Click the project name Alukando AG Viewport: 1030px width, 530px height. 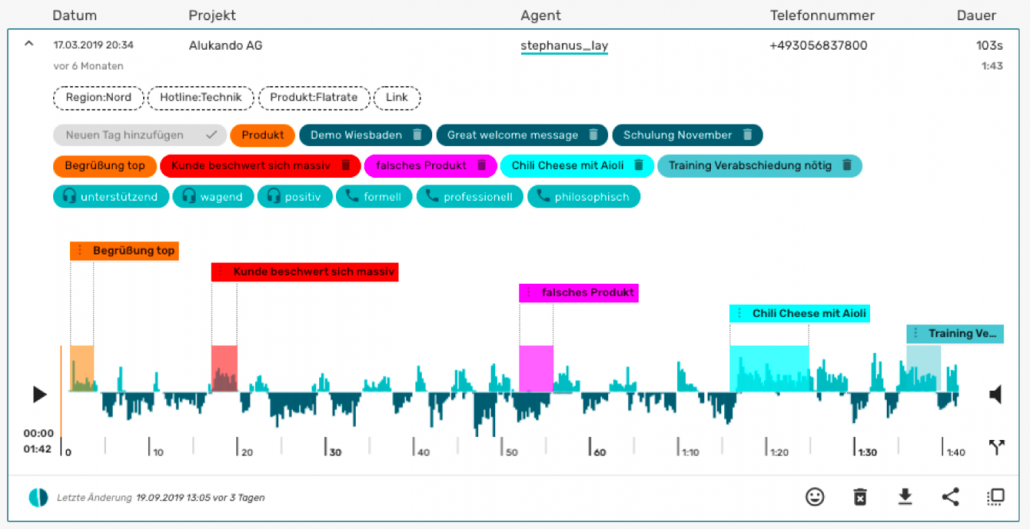pyautogui.click(x=226, y=46)
